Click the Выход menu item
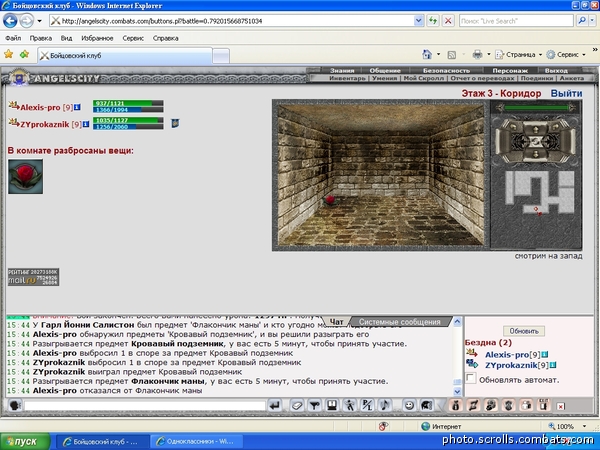The width and height of the screenshot is (600, 450). [x=556, y=70]
